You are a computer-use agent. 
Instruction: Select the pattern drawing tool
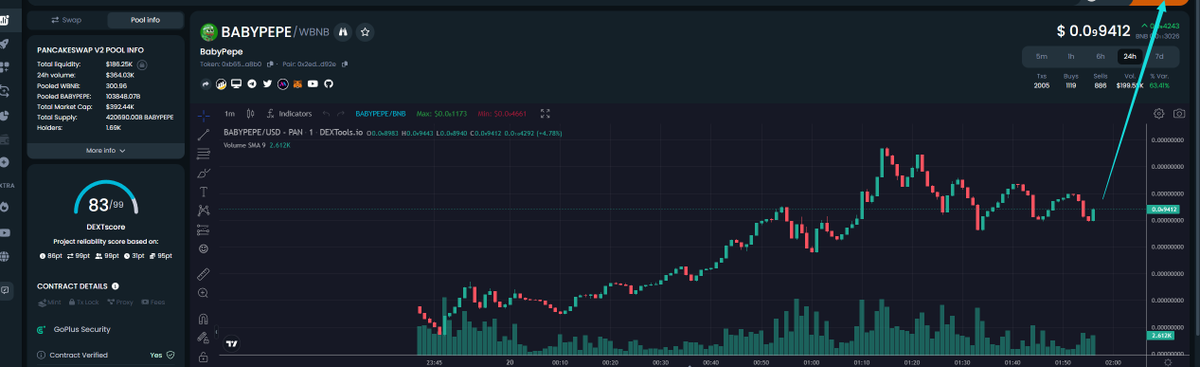pos(203,210)
